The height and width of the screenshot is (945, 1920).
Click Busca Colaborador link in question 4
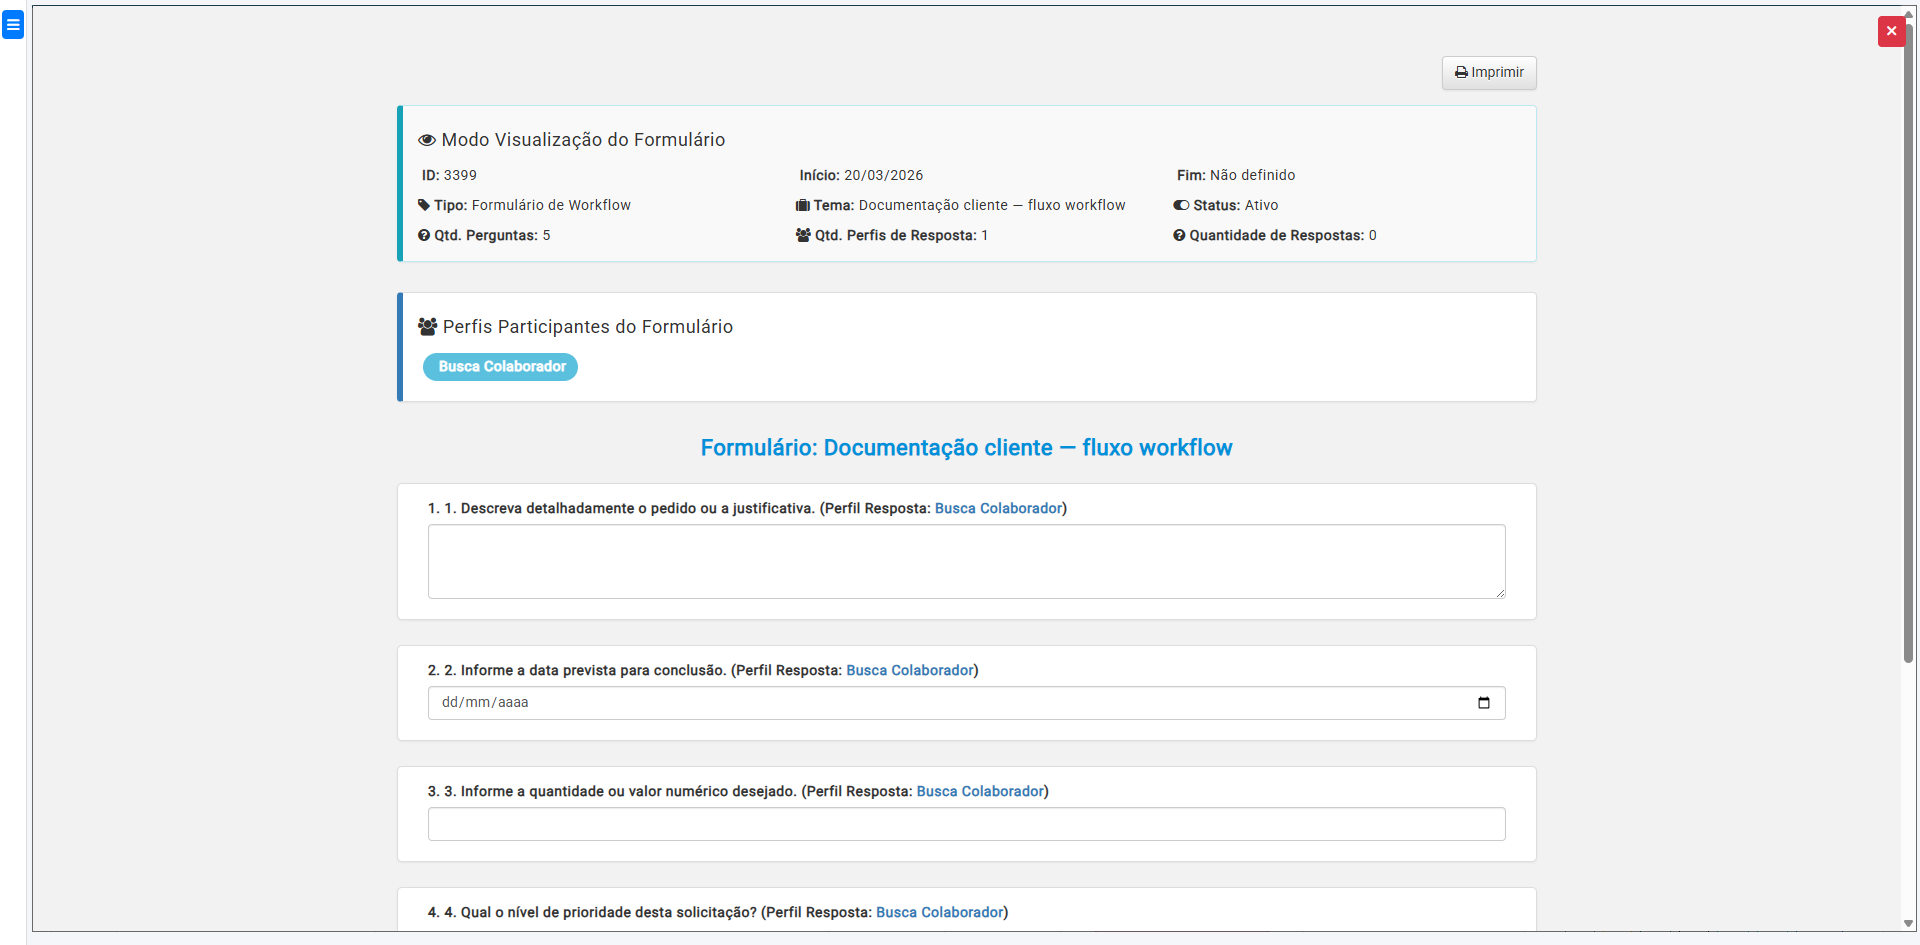tap(939, 913)
